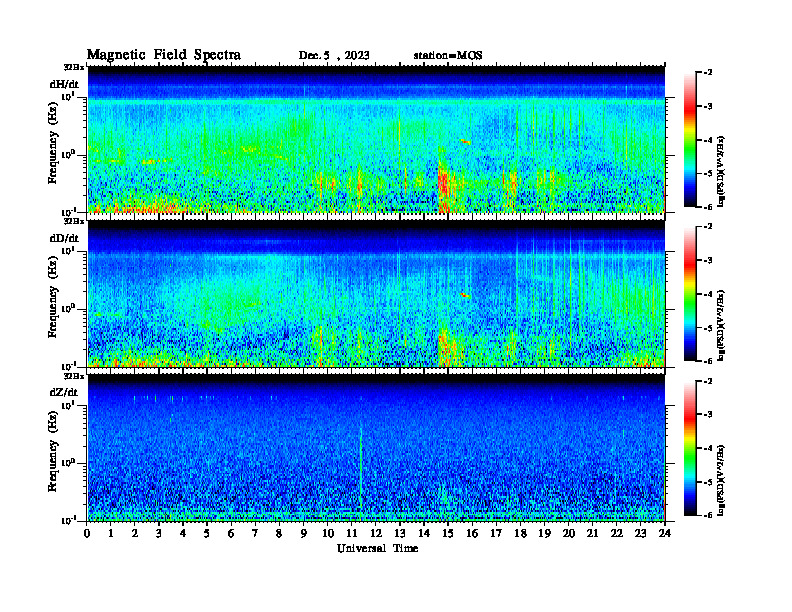Click the -4 value on dD/dt color scale
Screen dimensions: 792x612
pos(706,294)
